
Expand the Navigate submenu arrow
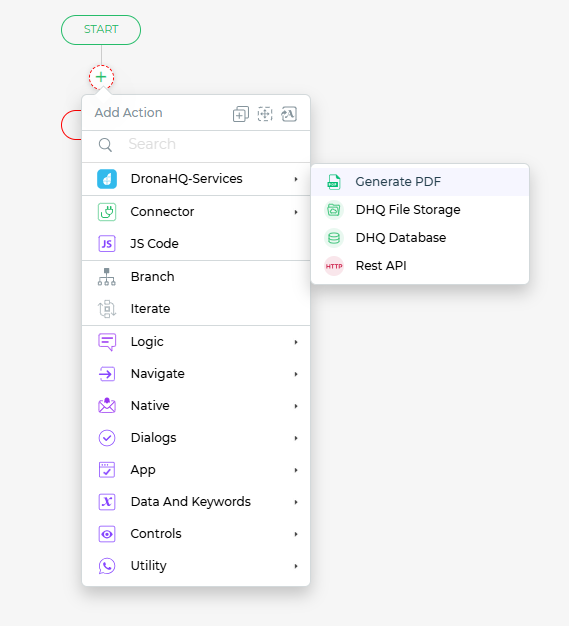coord(296,374)
